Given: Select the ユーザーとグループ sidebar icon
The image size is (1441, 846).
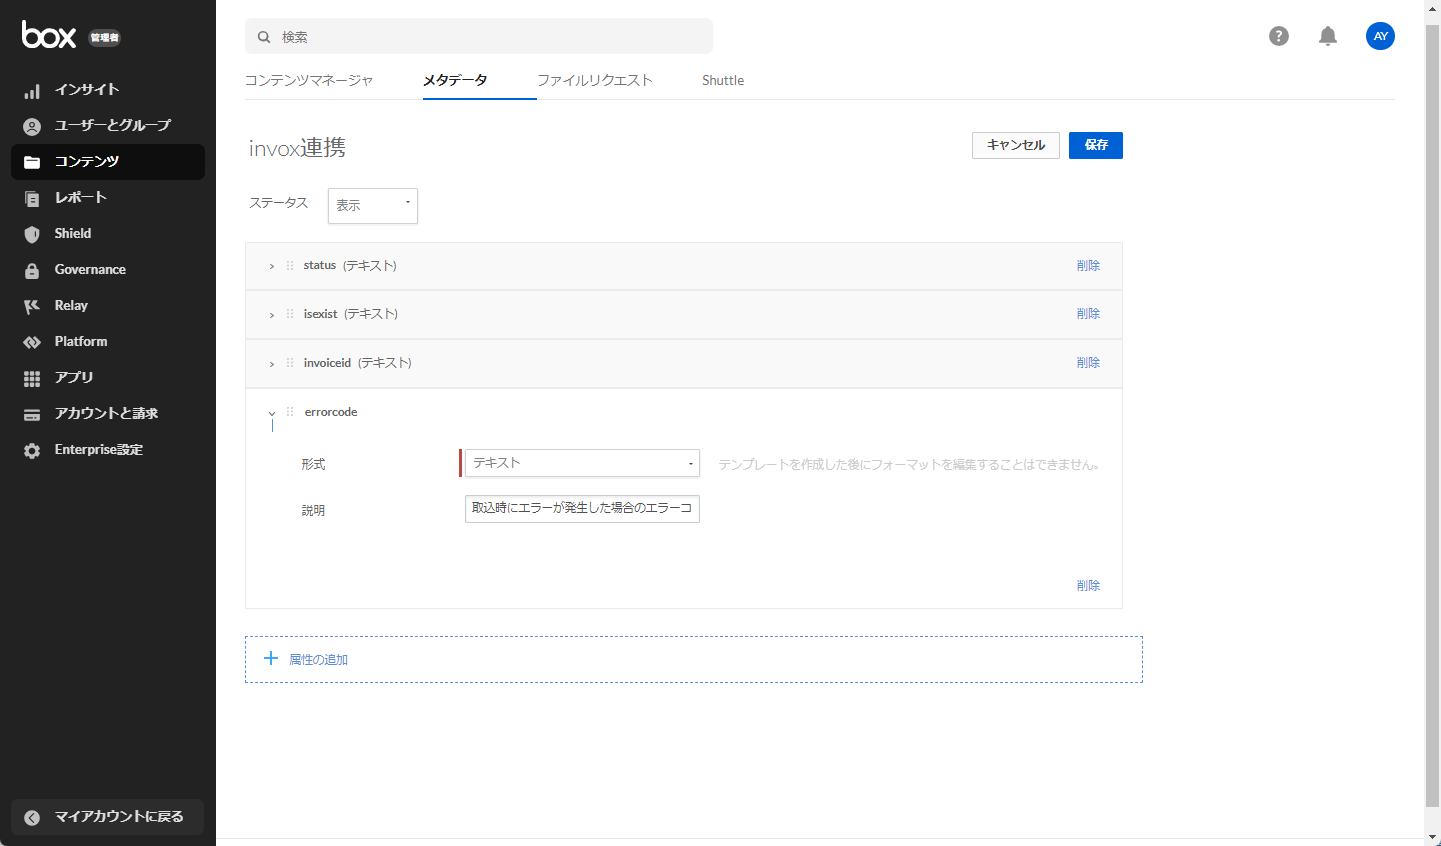Looking at the screenshot, I should 31,125.
